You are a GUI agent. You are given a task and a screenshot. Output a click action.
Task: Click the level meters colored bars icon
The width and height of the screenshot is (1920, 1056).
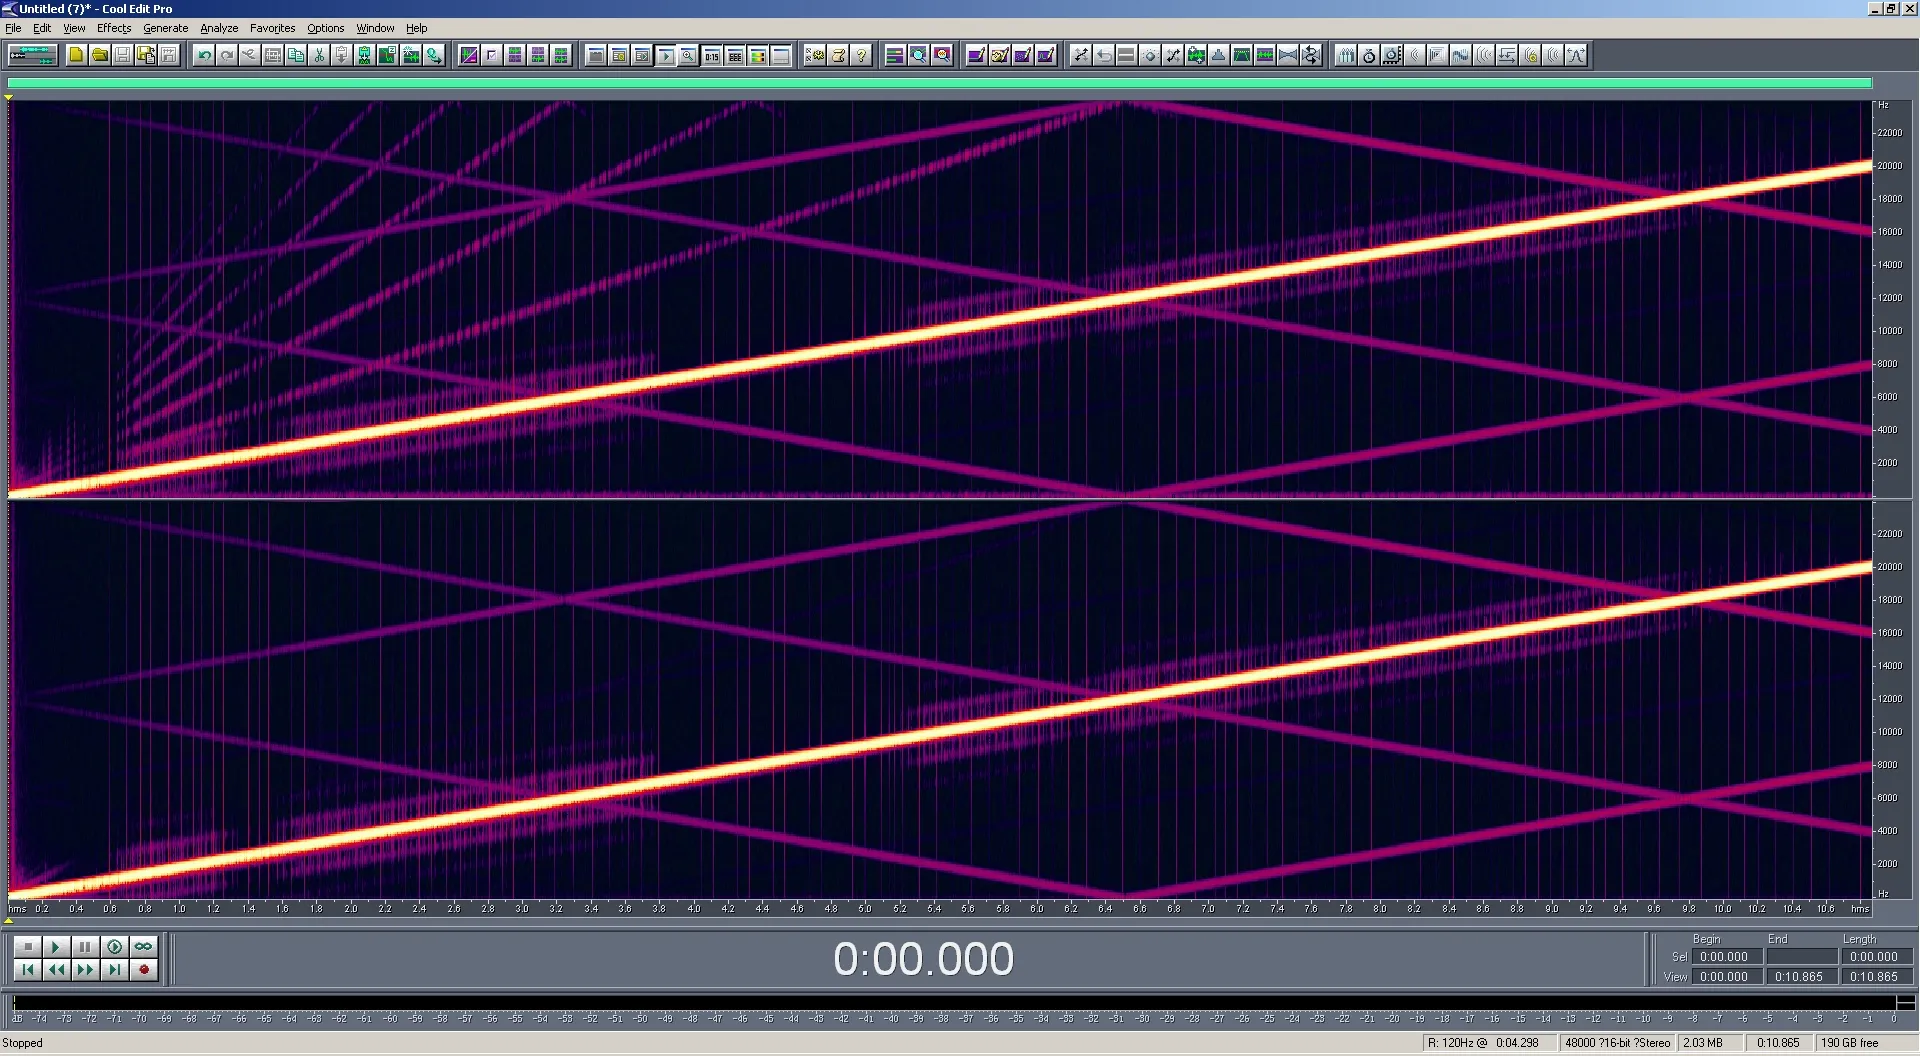pyautogui.click(x=758, y=55)
